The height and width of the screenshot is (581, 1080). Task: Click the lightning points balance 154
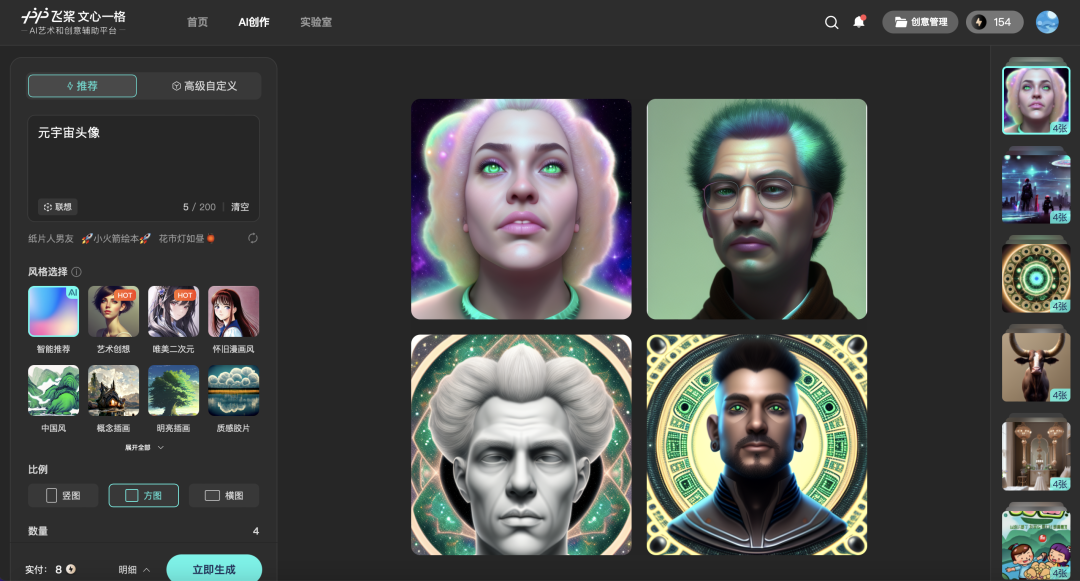[x=993, y=22]
